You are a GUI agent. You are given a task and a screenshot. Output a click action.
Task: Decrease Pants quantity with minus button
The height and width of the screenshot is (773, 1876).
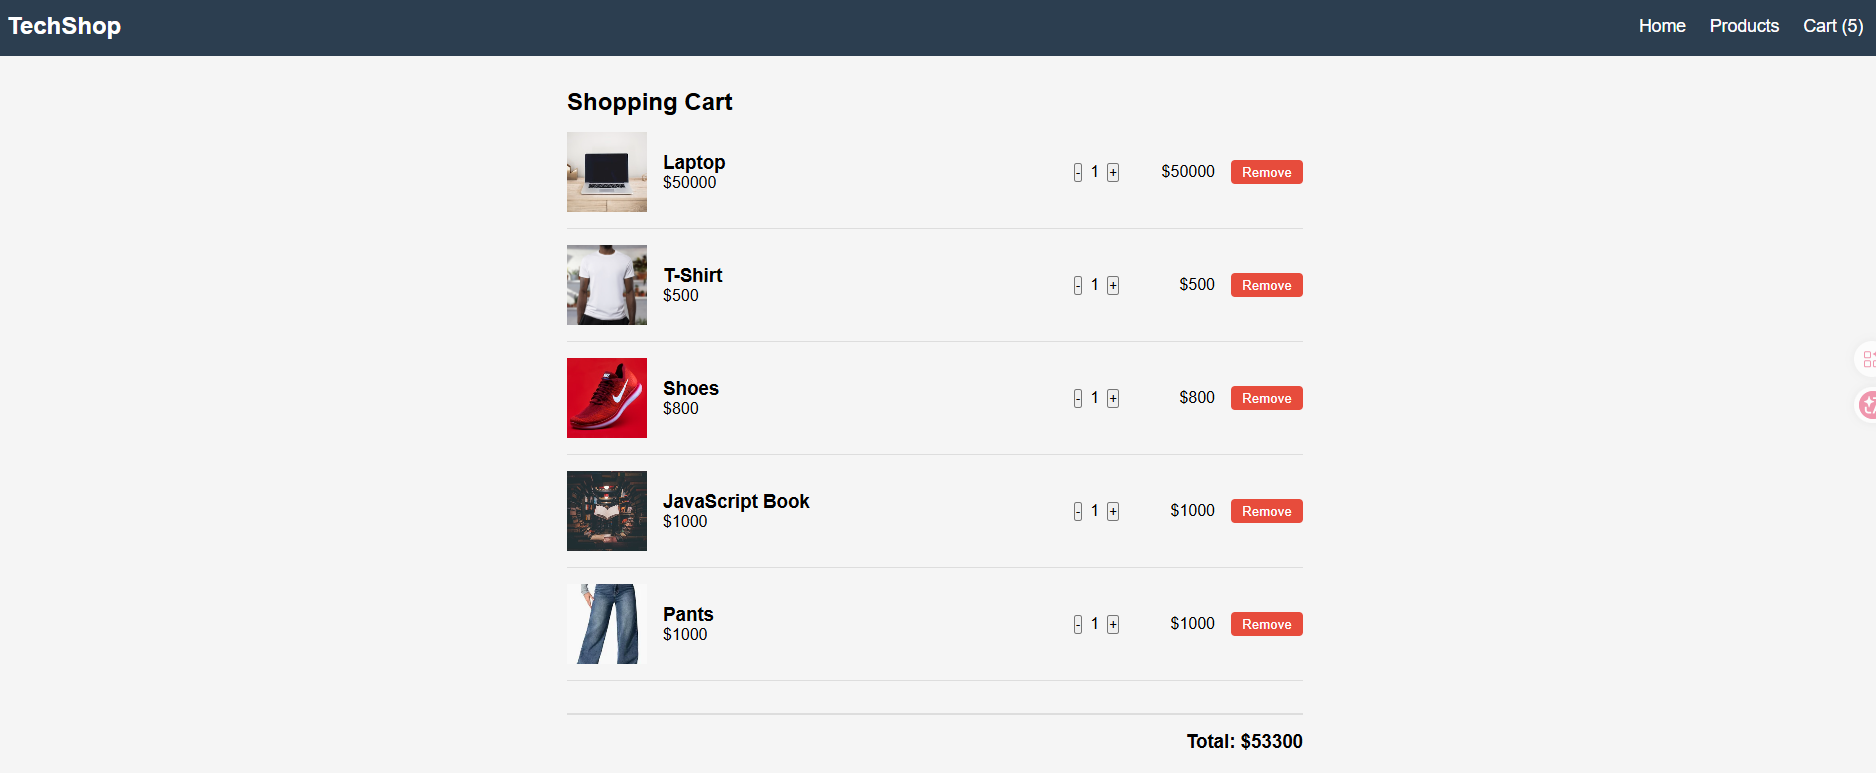point(1078,624)
